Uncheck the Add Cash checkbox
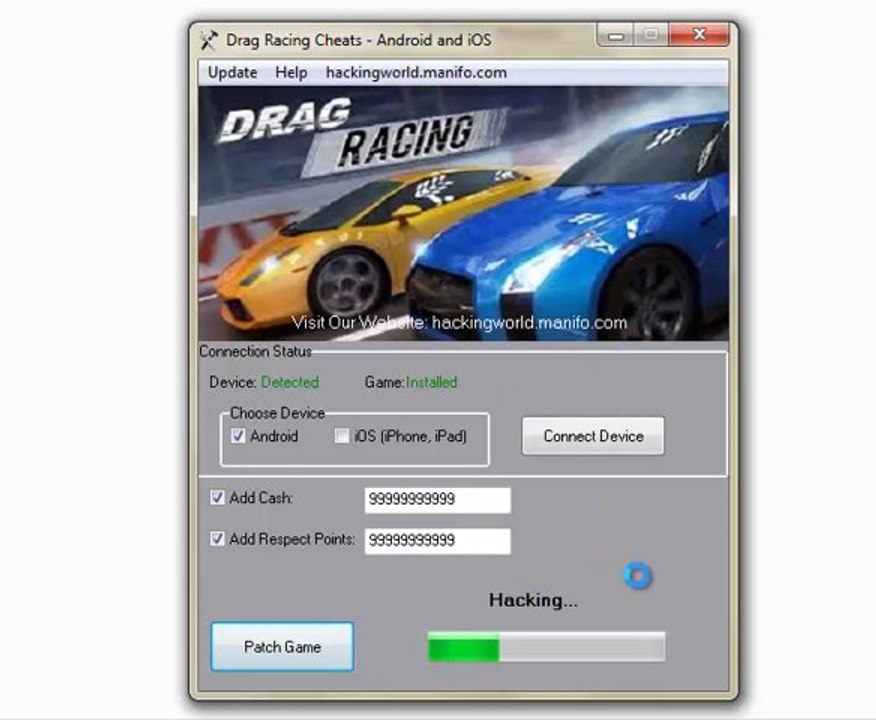This screenshot has width=876, height=720. pos(217,497)
